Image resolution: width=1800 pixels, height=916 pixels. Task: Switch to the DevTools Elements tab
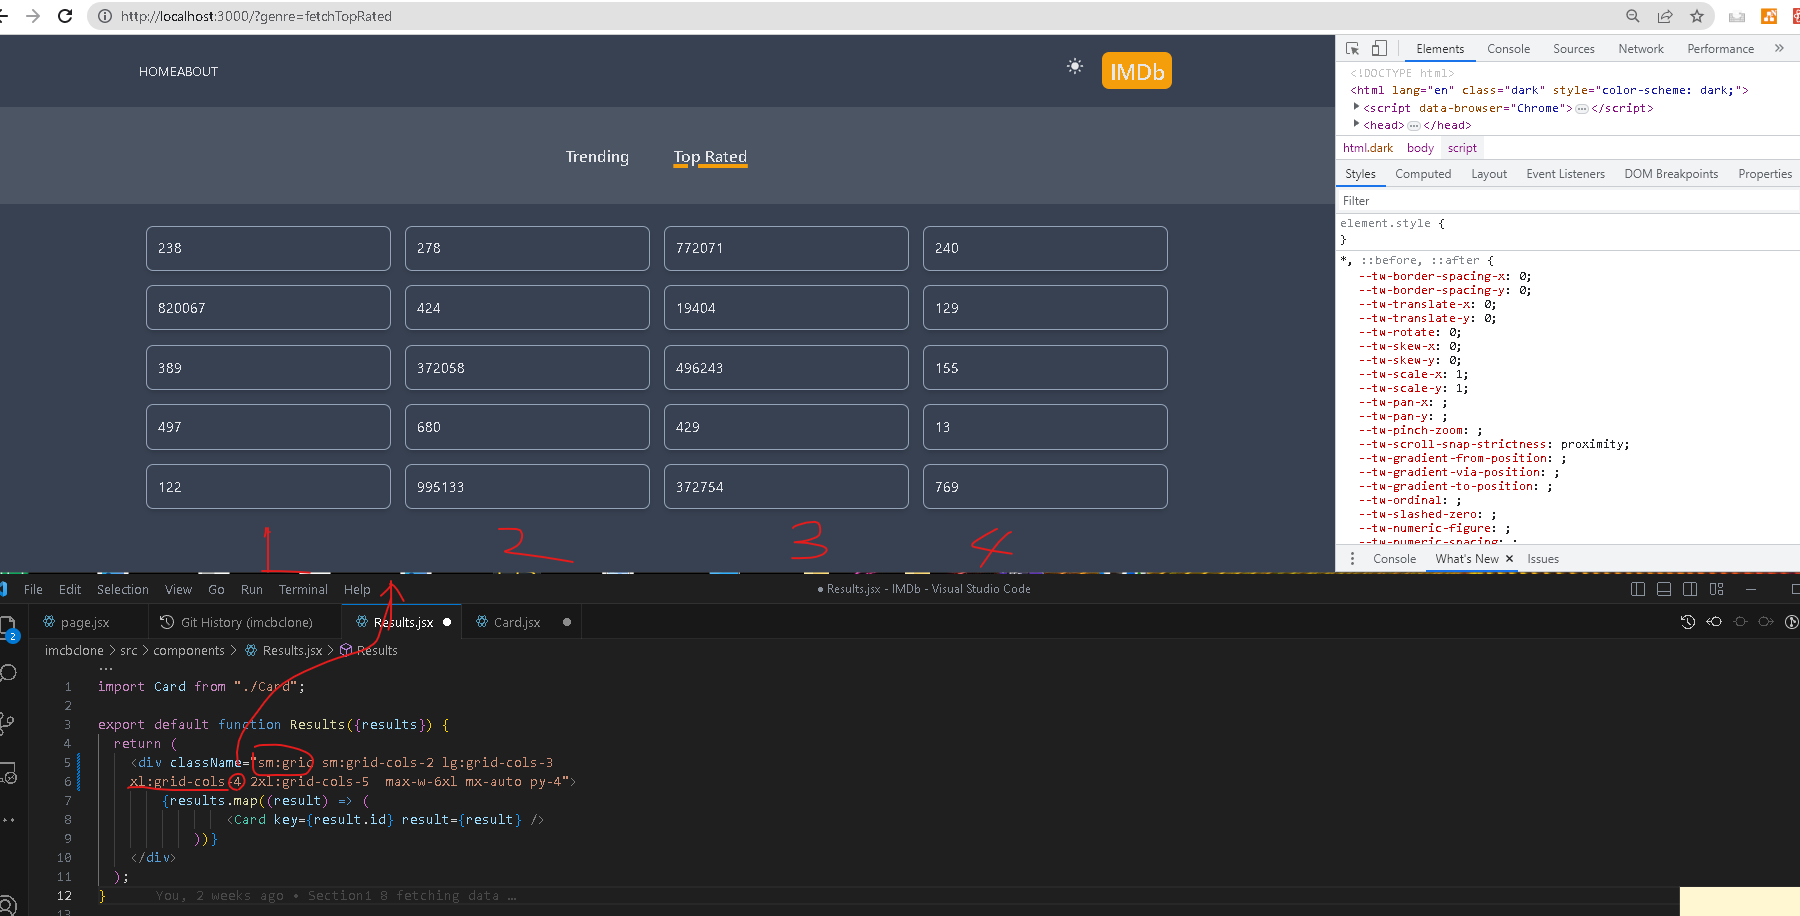click(x=1440, y=49)
